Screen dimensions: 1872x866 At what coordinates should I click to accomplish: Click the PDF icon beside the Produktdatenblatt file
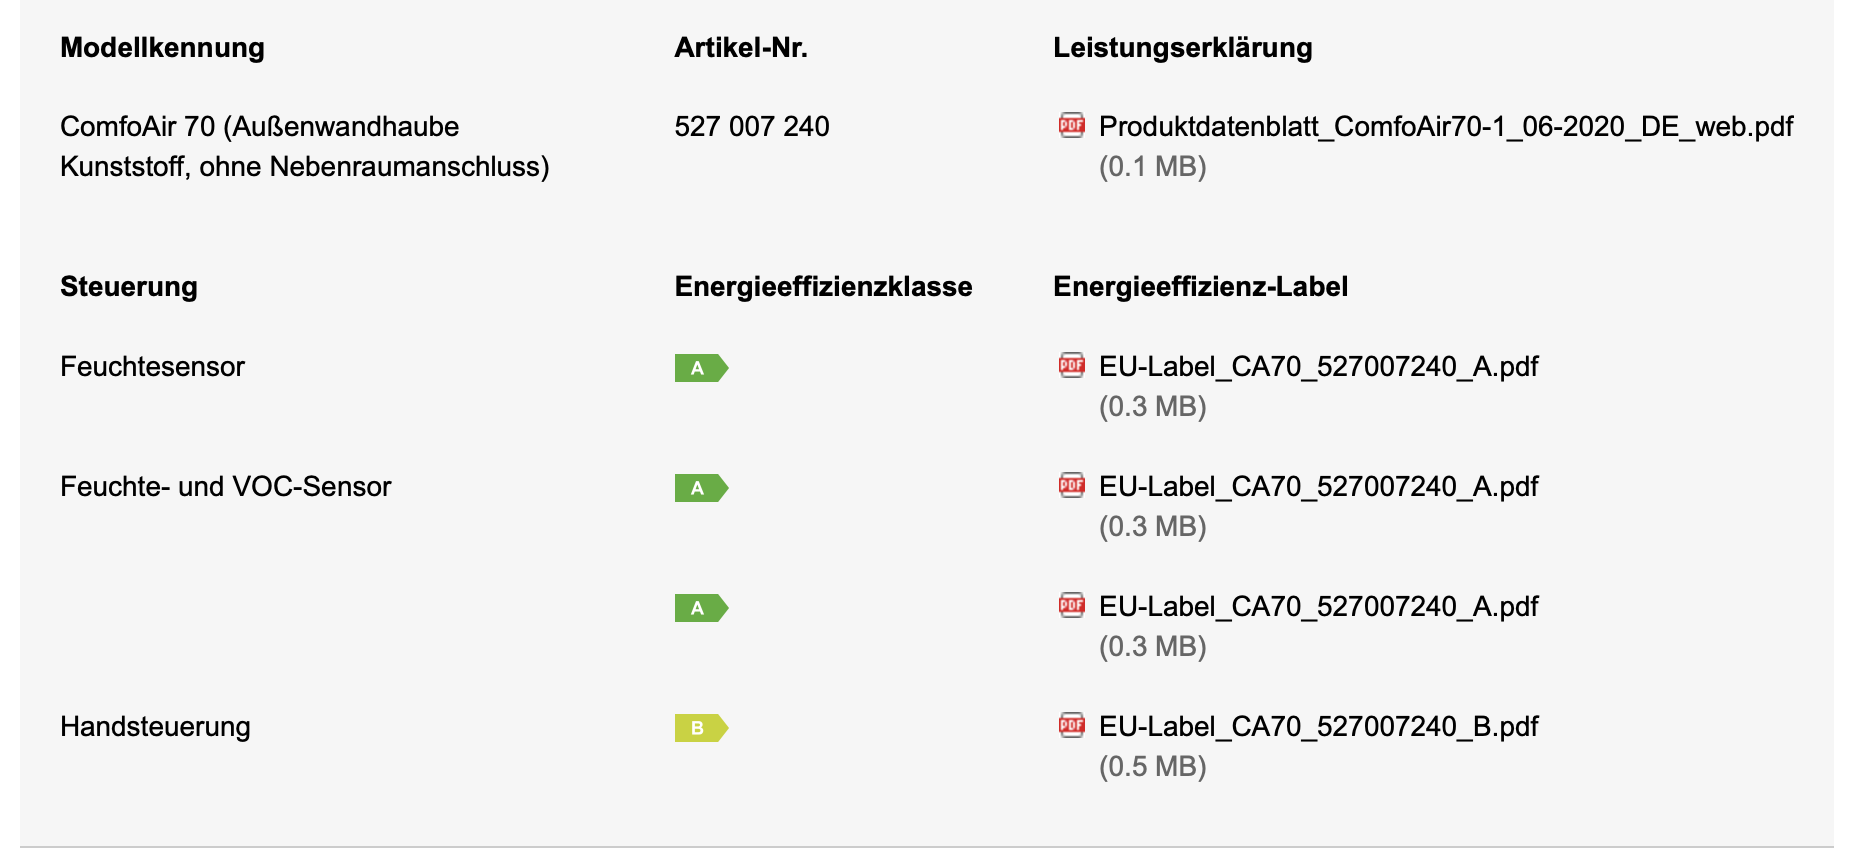click(x=1071, y=125)
